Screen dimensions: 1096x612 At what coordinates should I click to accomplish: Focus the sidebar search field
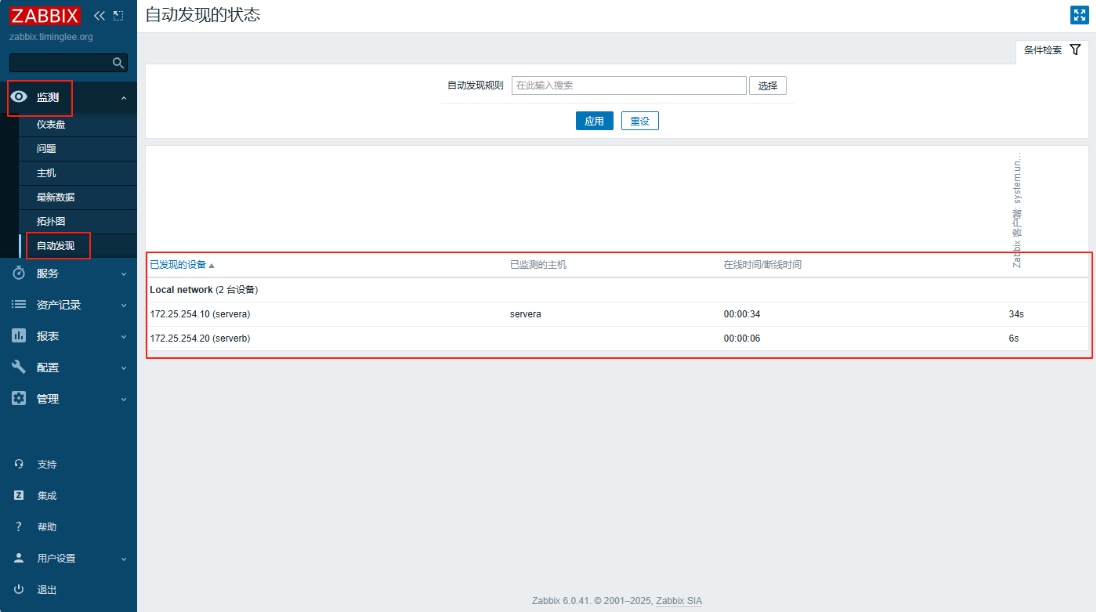(68, 63)
